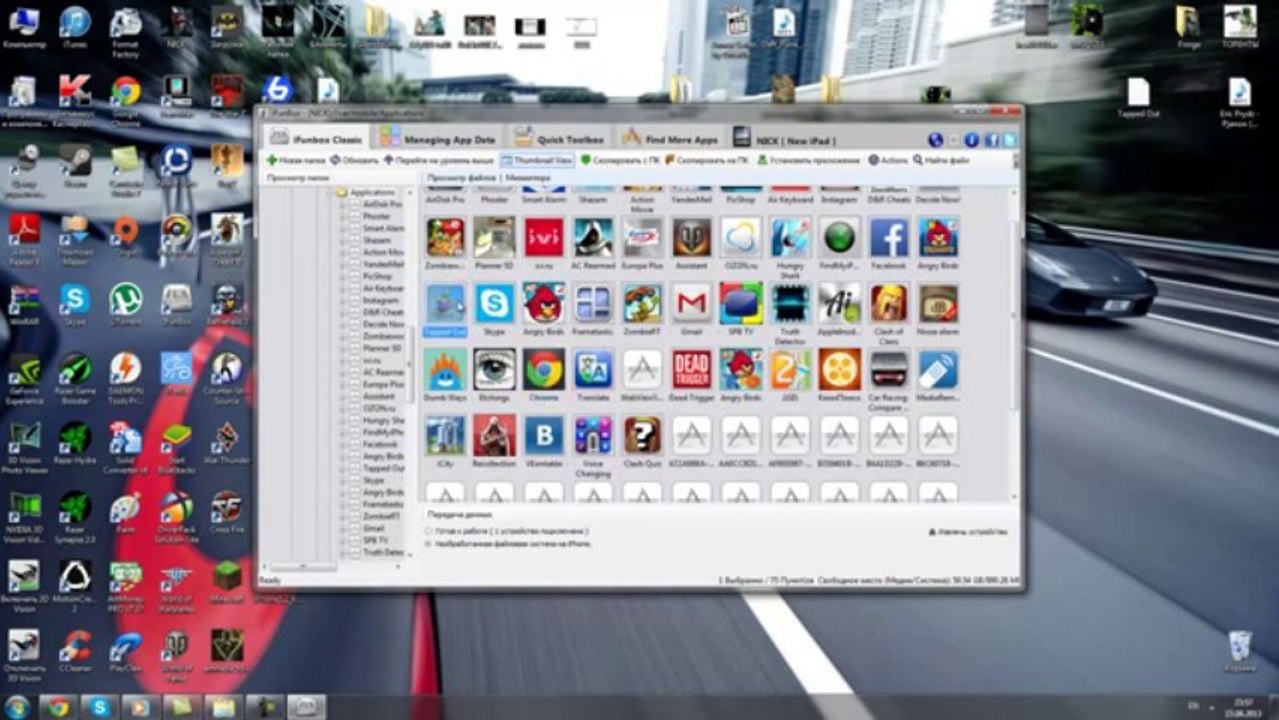The image size is (1279, 720).
Task: Select Instagram in the folder tree
Action: pos(381,300)
